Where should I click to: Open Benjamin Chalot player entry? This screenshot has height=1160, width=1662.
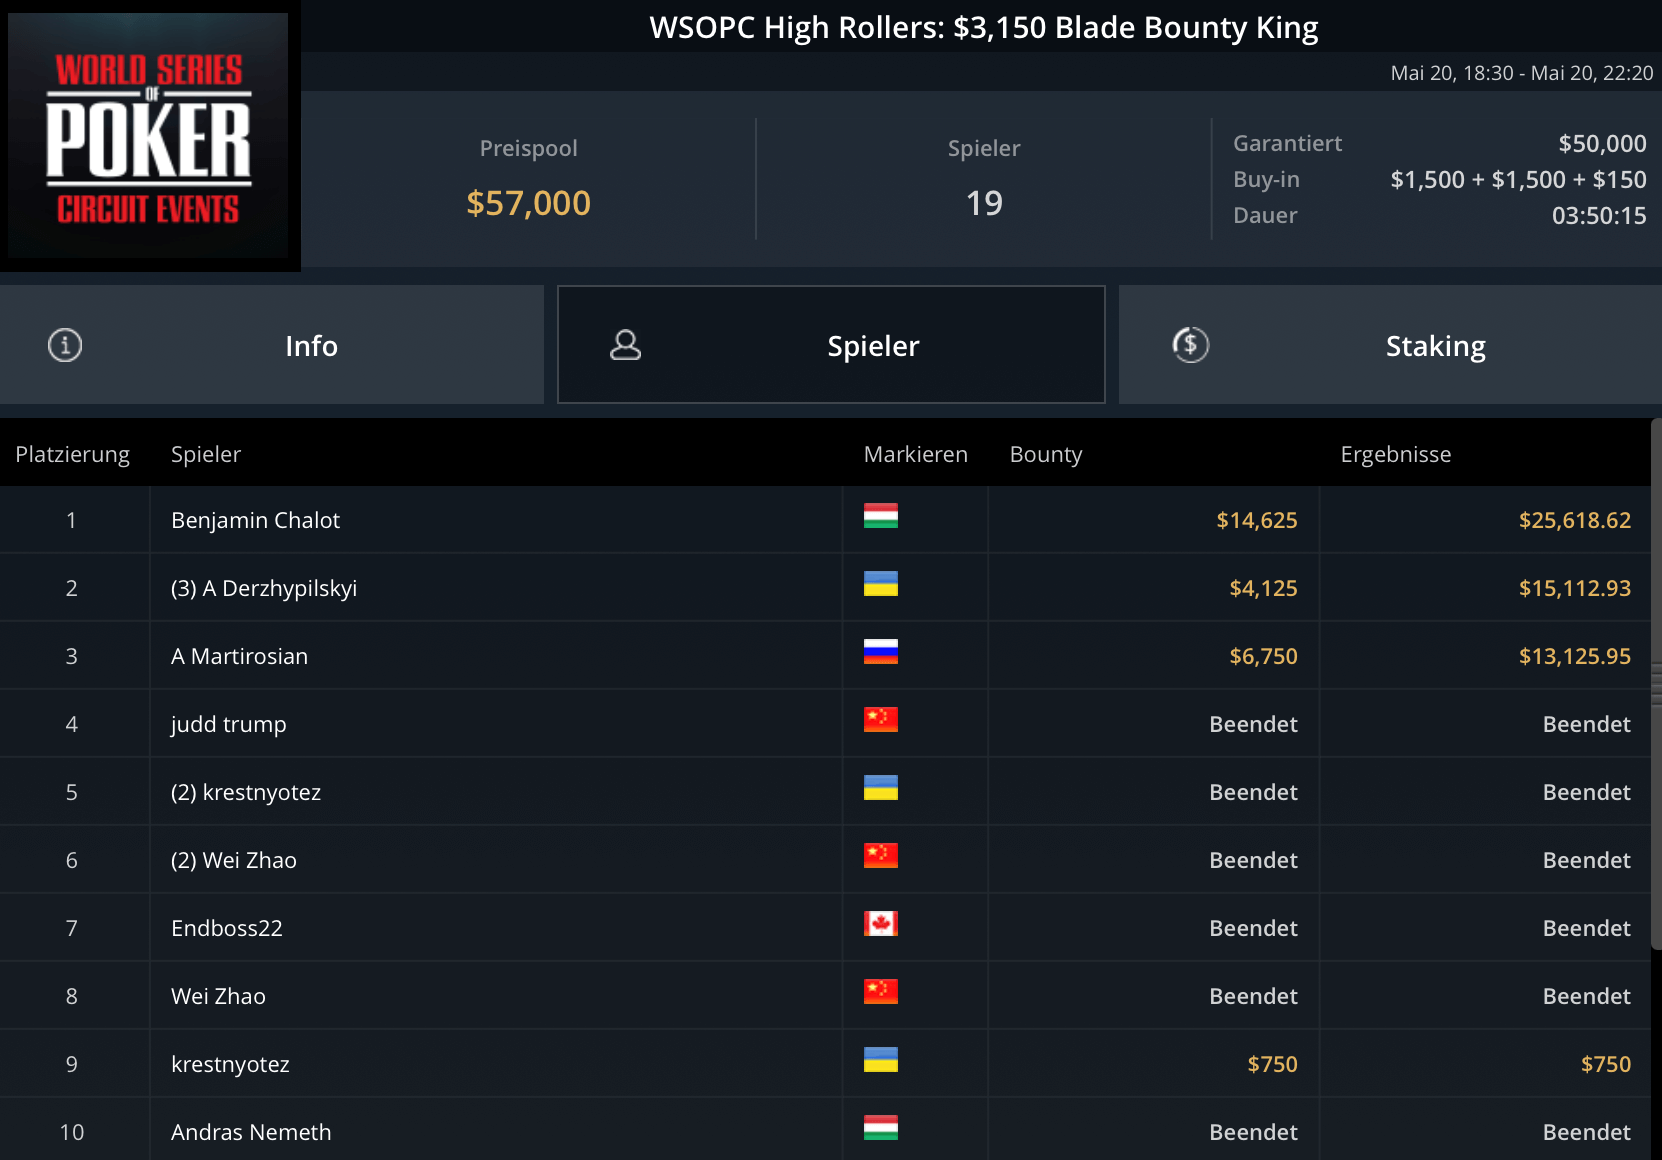click(x=255, y=520)
